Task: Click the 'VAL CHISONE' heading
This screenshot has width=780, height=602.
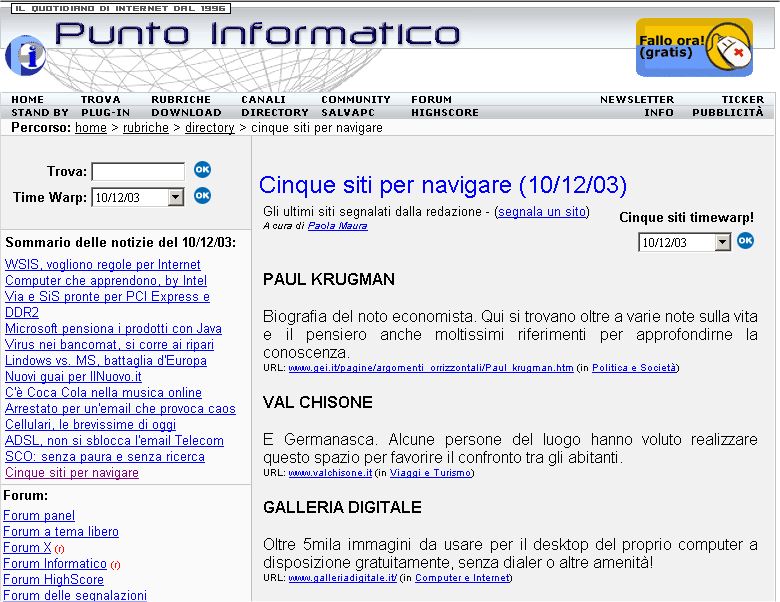Action: (x=318, y=402)
